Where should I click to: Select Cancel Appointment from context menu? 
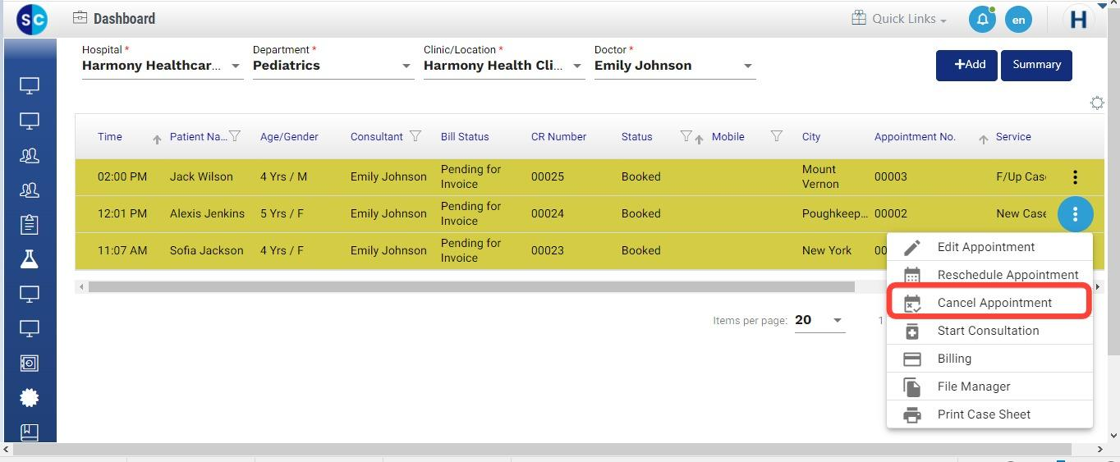pos(993,303)
